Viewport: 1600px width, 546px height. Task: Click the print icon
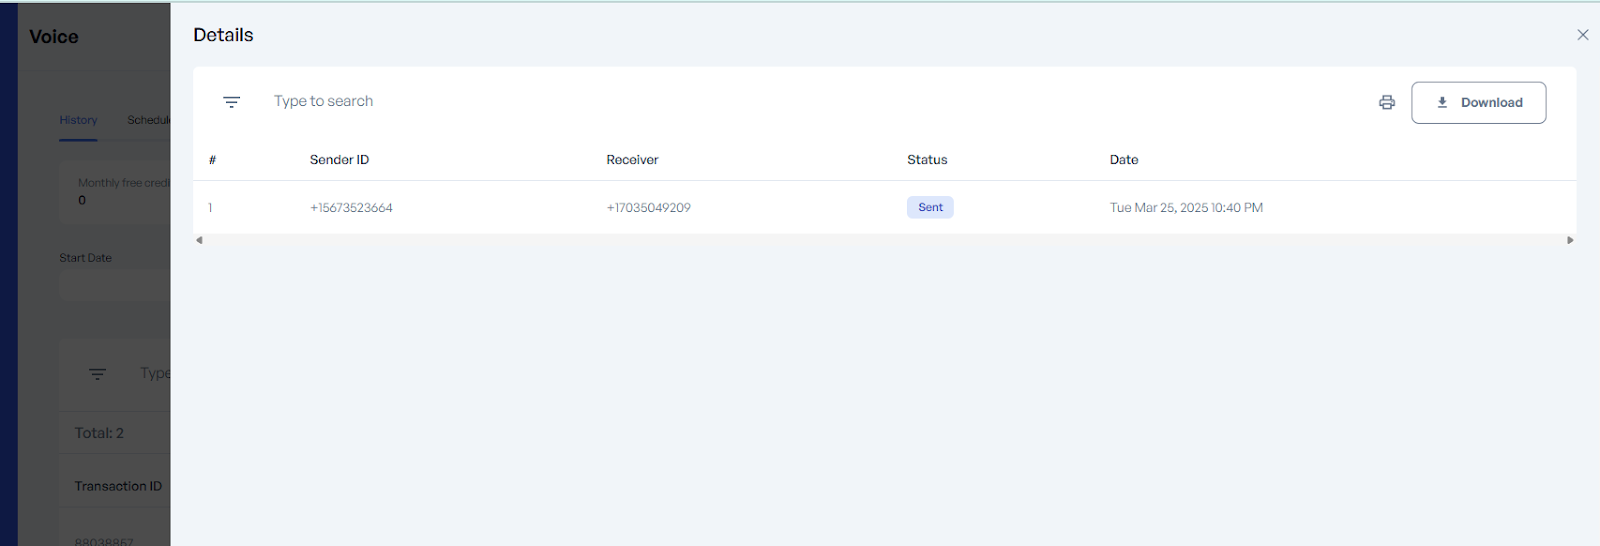tap(1387, 102)
